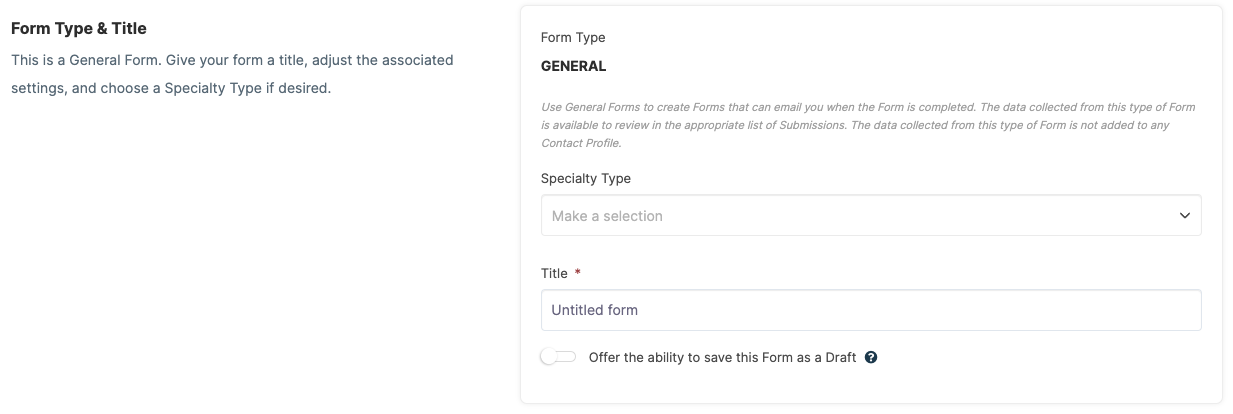Click the "Form Type & Title" section heading

pyautogui.click(x=79, y=28)
